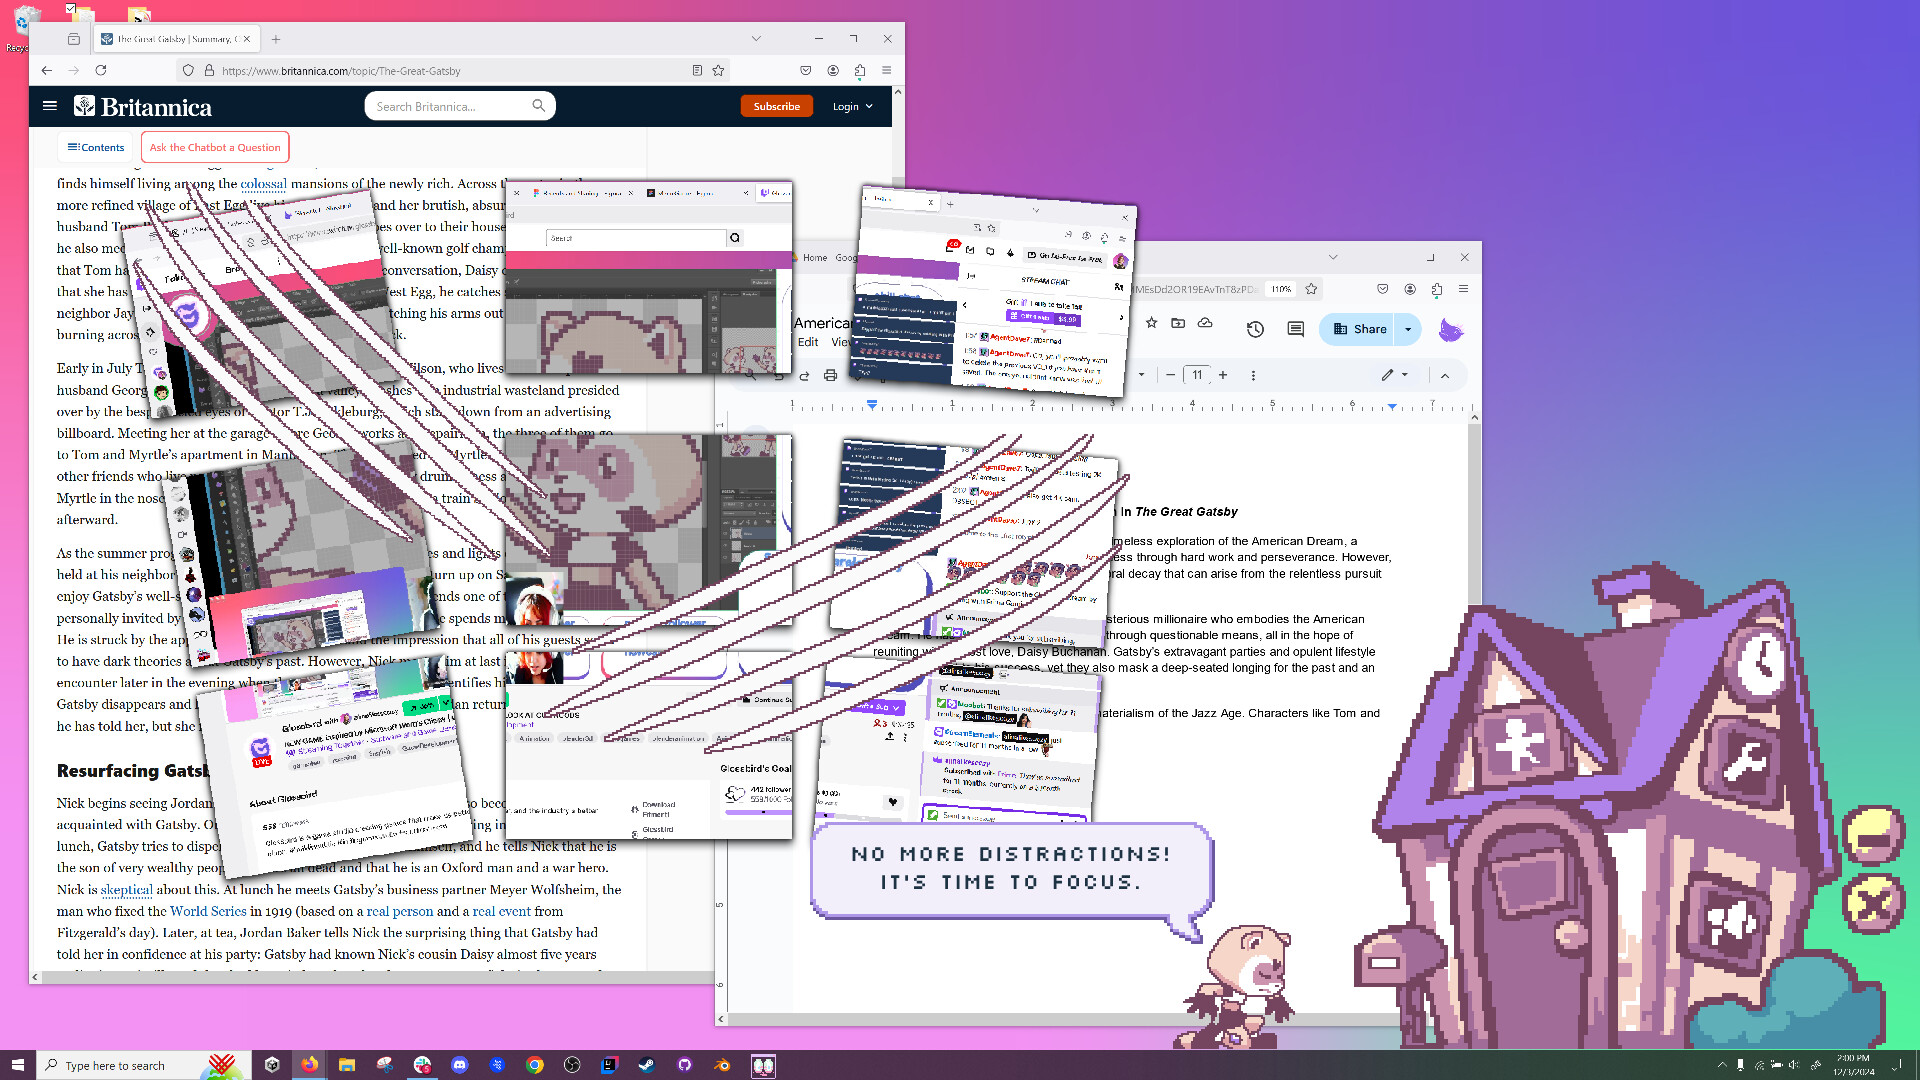Open the Britannica hamburger menu

pos(50,106)
